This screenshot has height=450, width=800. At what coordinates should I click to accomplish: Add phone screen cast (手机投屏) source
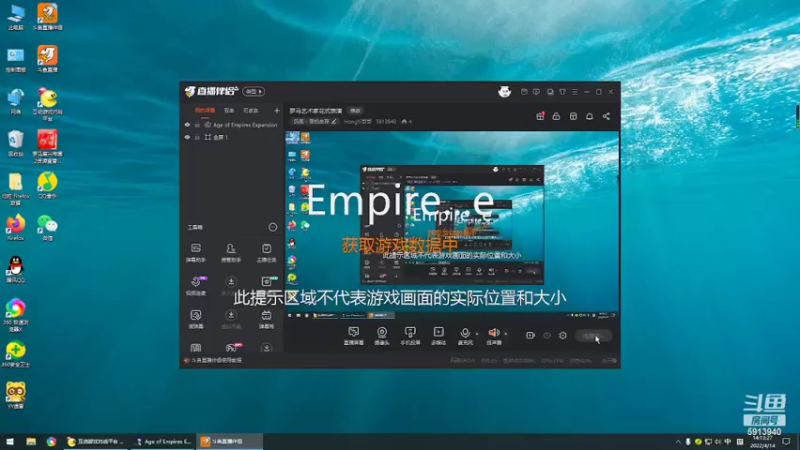410,336
